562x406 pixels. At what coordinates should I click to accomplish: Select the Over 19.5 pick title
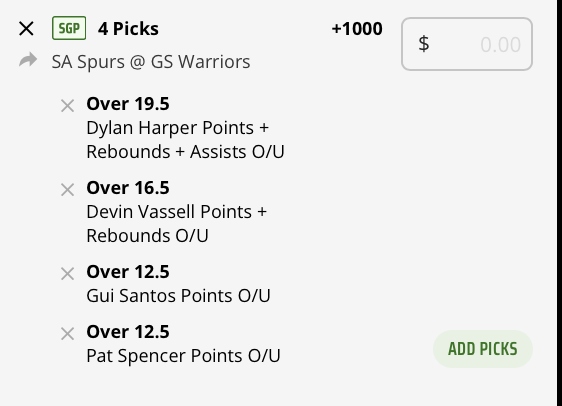(x=128, y=104)
